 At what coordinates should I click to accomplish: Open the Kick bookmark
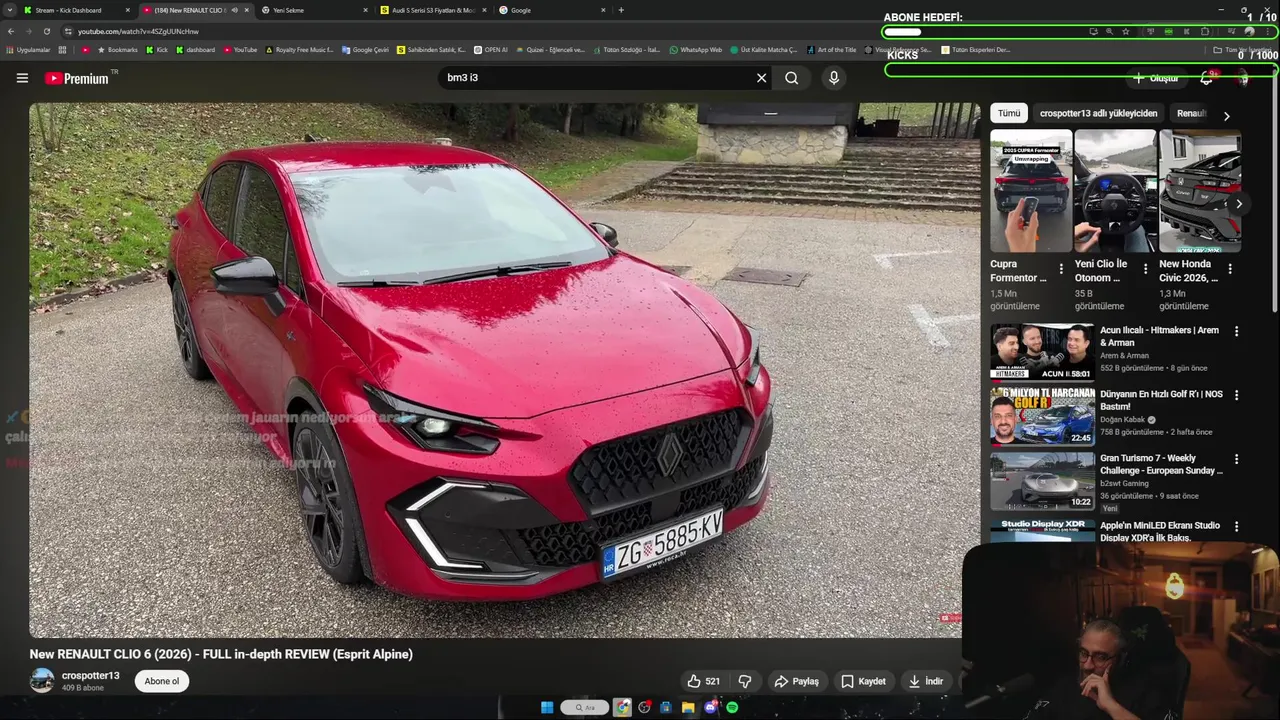pos(157,49)
